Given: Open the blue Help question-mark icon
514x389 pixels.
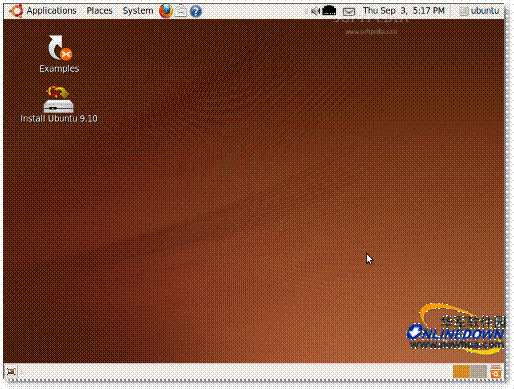Looking at the screenshot, I should coord(196,12).
